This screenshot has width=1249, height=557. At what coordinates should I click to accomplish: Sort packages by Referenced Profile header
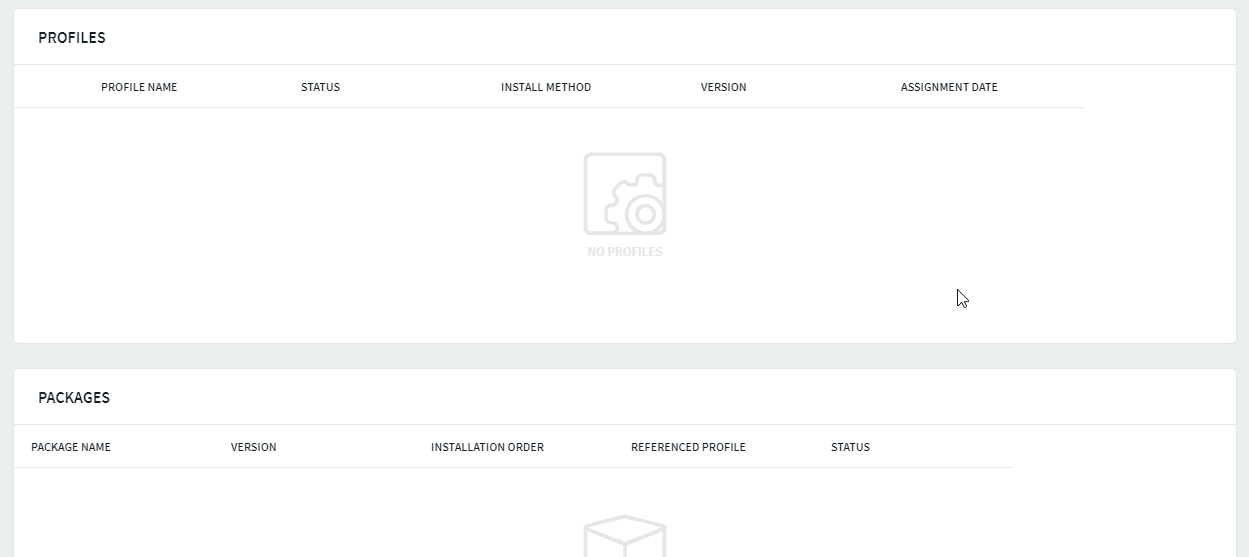click(688, 447)
